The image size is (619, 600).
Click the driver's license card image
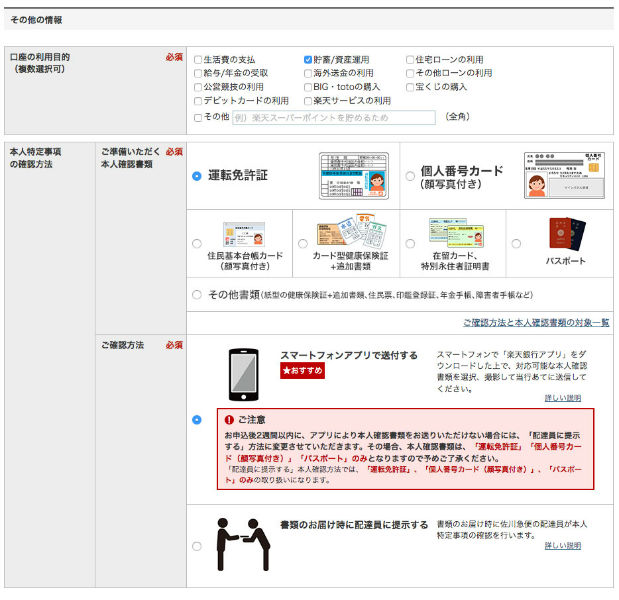(353, 176)
